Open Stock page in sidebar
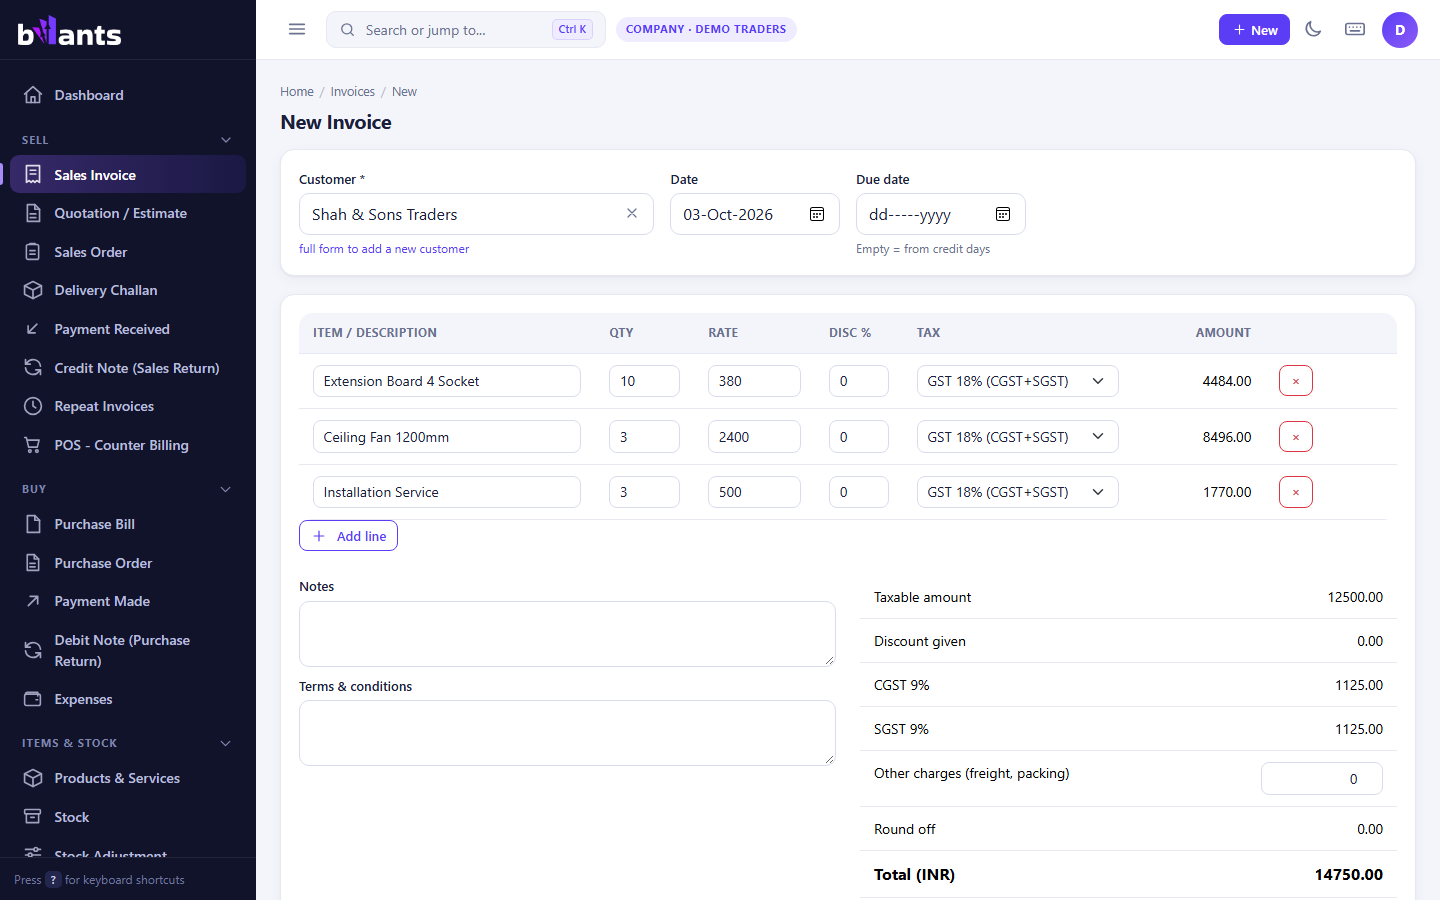 point(128,817)
